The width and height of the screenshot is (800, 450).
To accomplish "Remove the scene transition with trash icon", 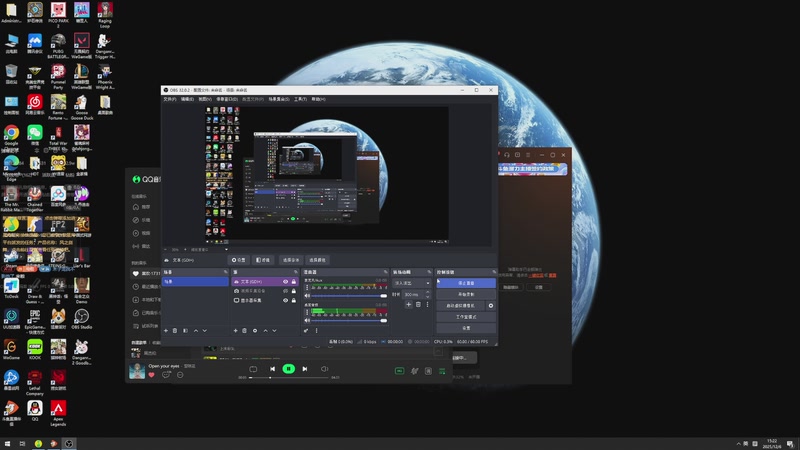I will pyautogui.click(x=418, y=305).
